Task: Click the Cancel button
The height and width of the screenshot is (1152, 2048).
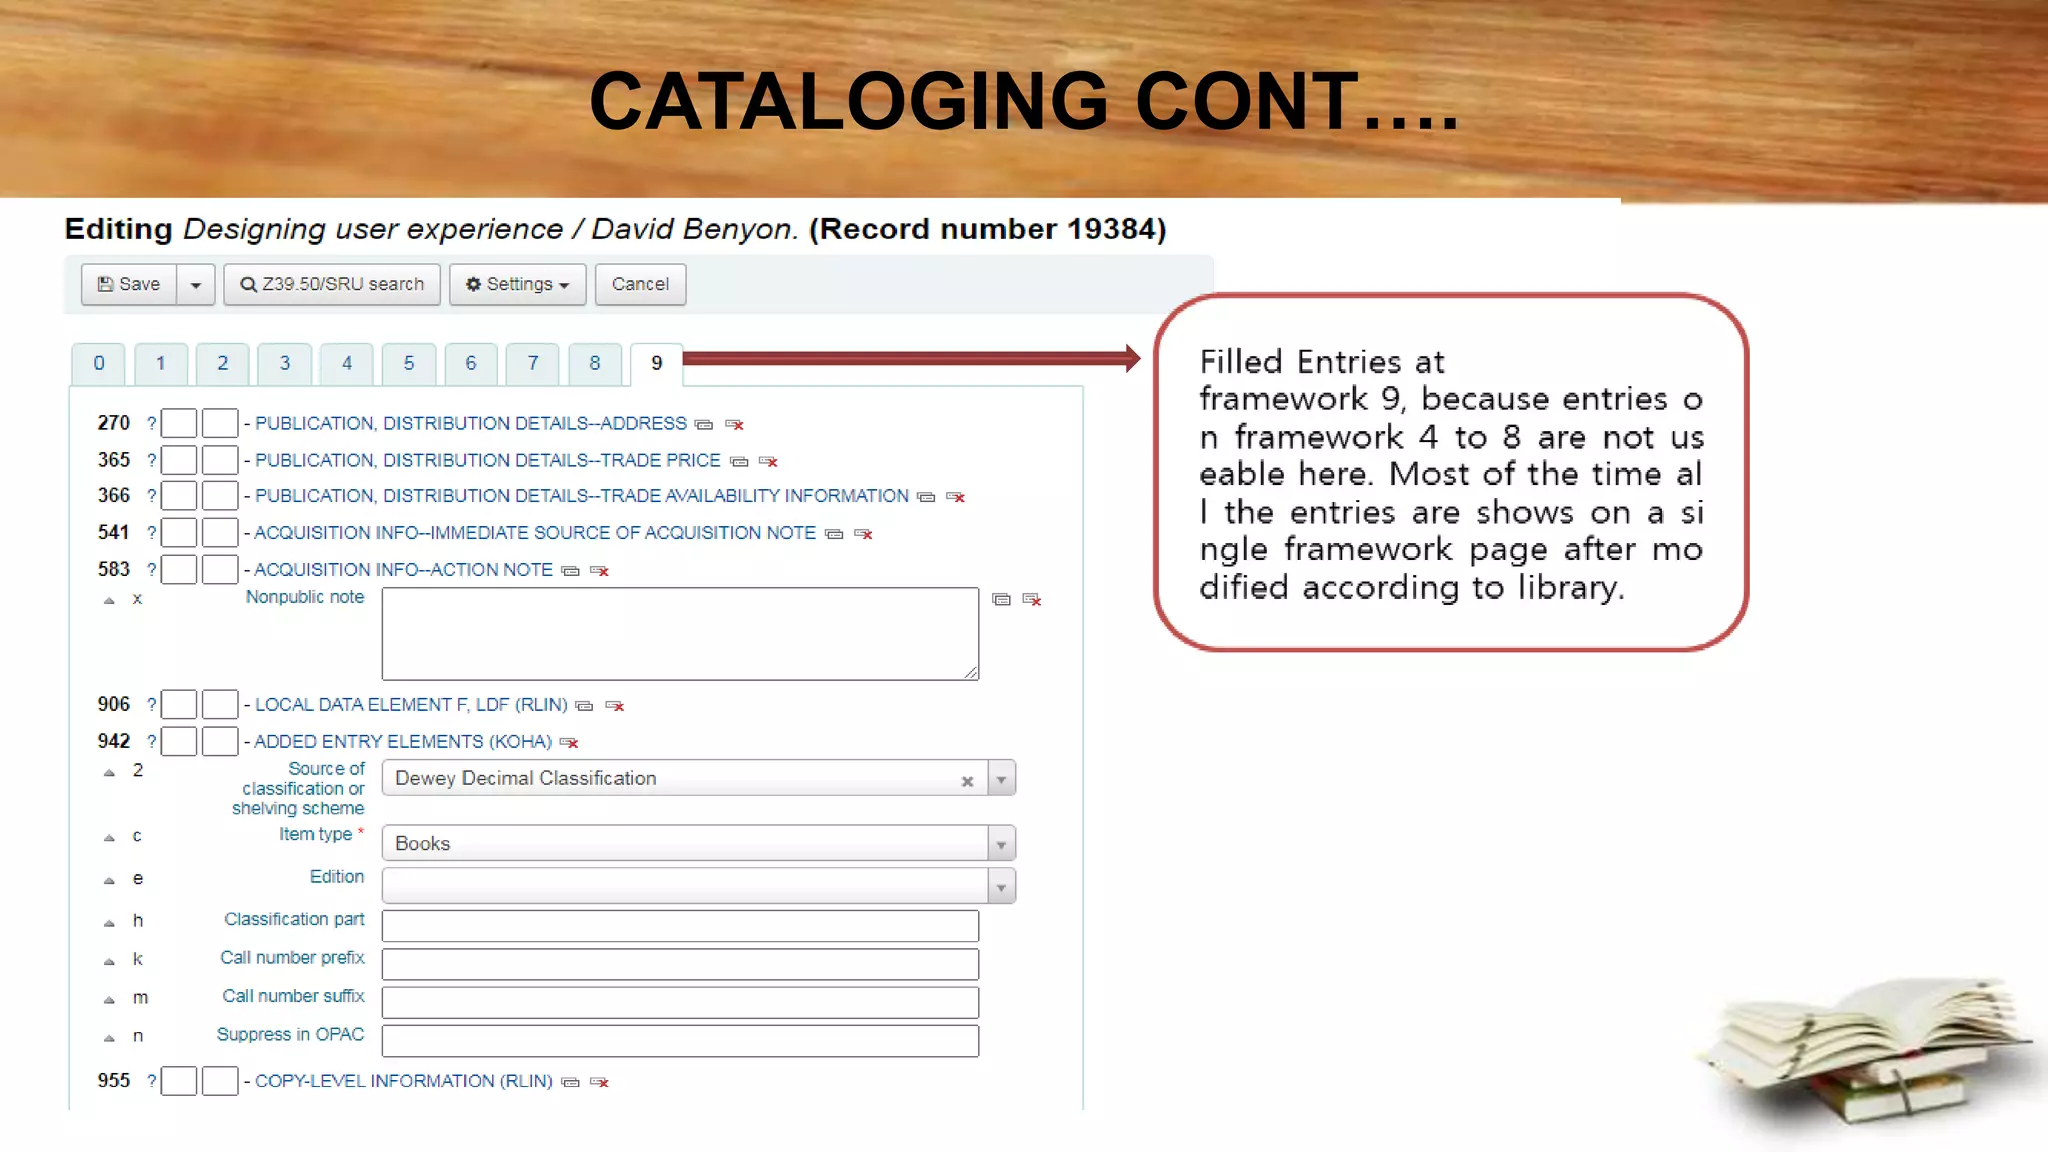Action: (640, 285)
